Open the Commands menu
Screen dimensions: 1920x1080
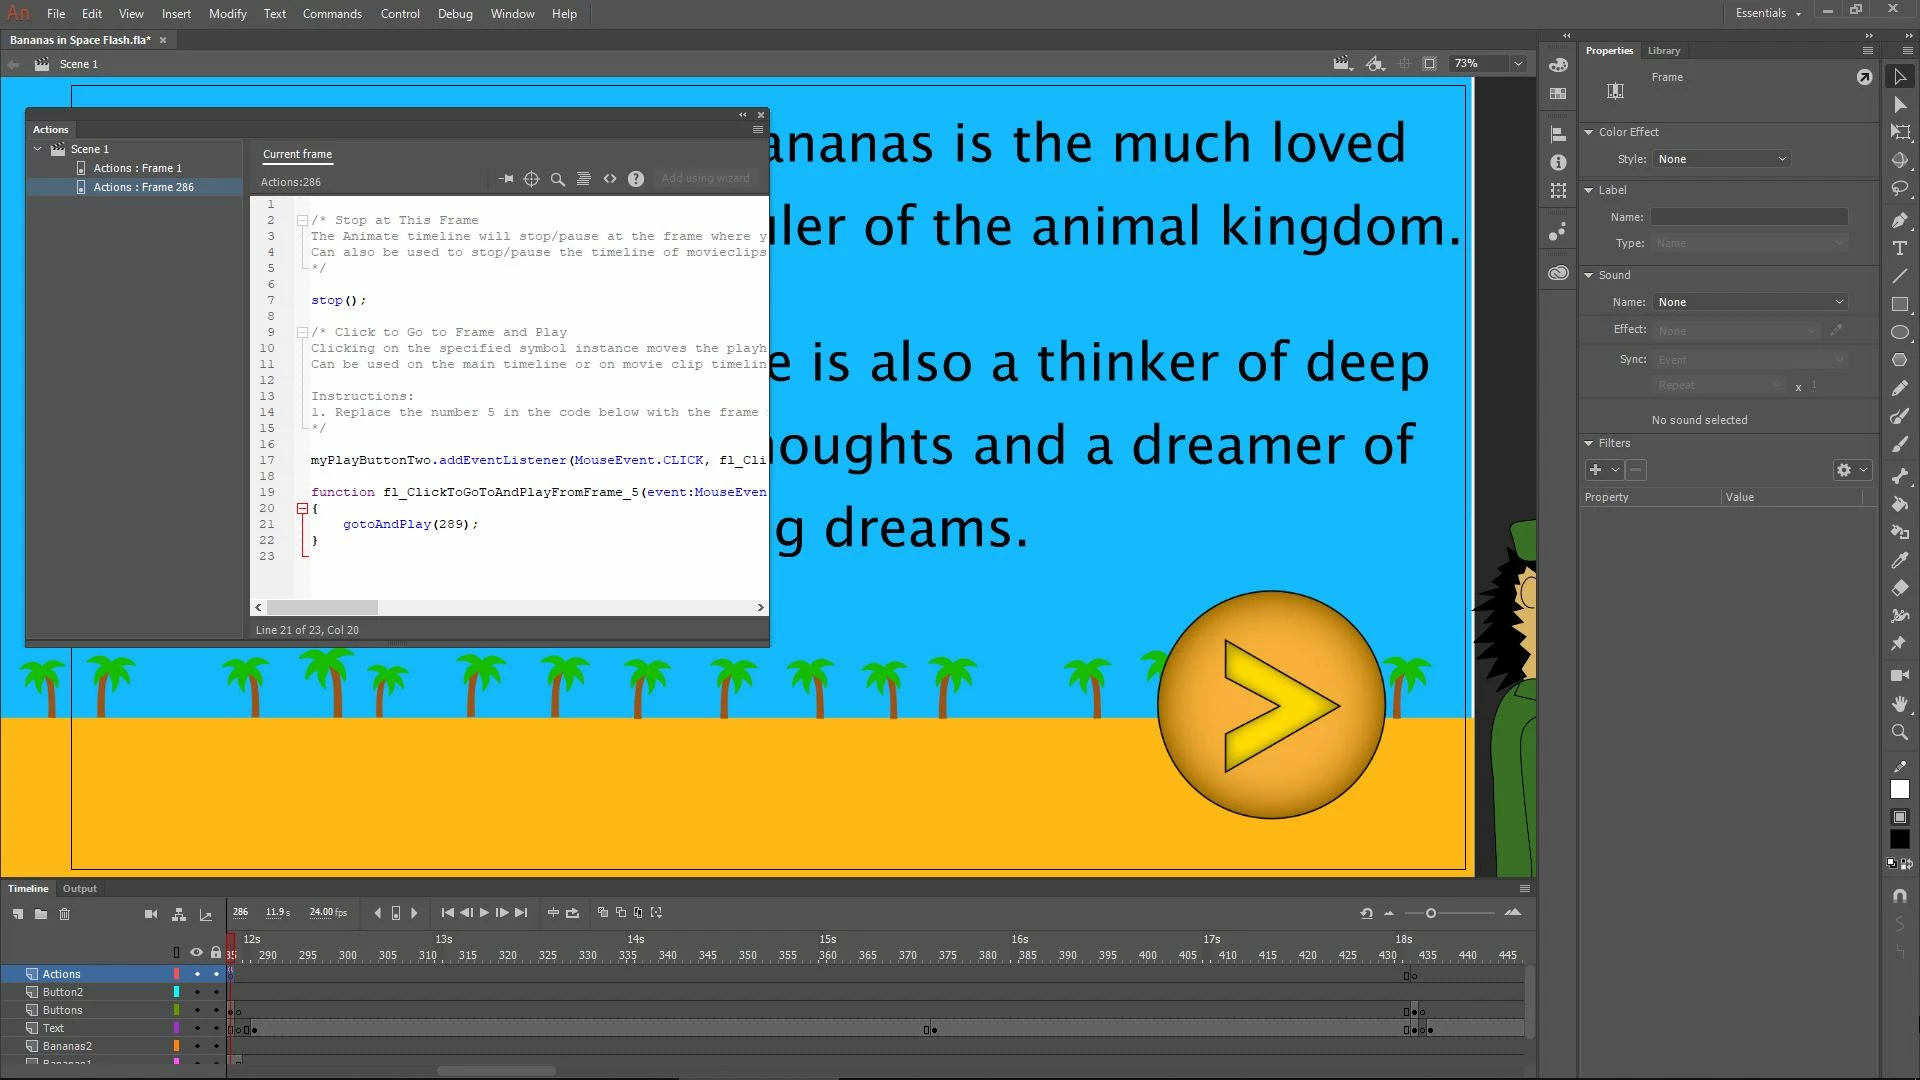pyautogui.click(x=332, y=14)
